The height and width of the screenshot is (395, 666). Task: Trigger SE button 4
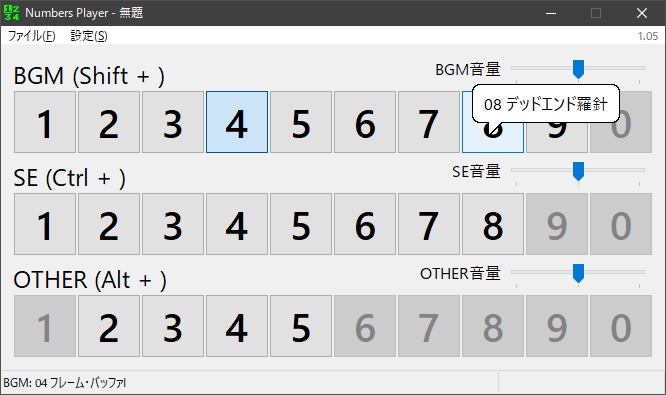coord(237,224)
